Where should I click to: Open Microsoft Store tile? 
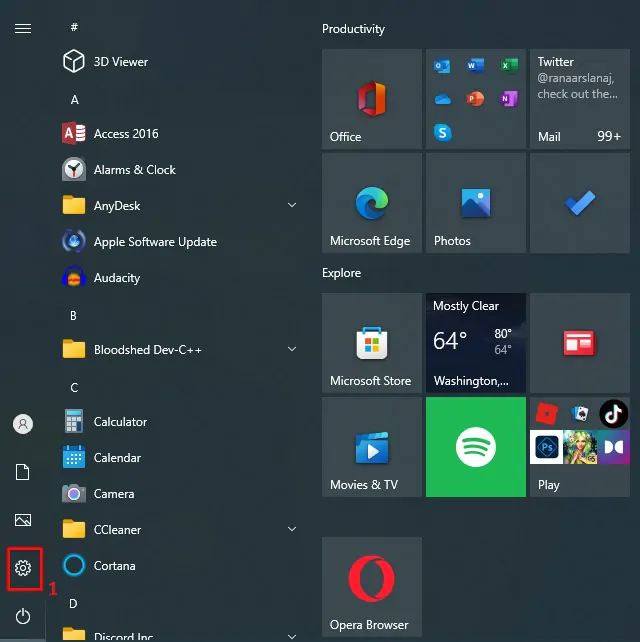(372, 343)
